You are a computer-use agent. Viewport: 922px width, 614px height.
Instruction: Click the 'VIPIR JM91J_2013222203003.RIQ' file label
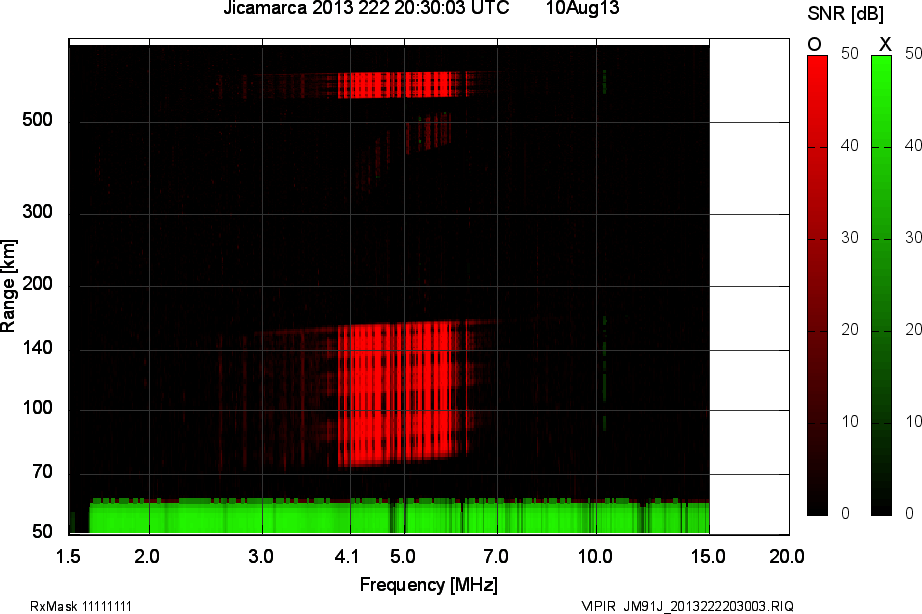pos(687,606)
